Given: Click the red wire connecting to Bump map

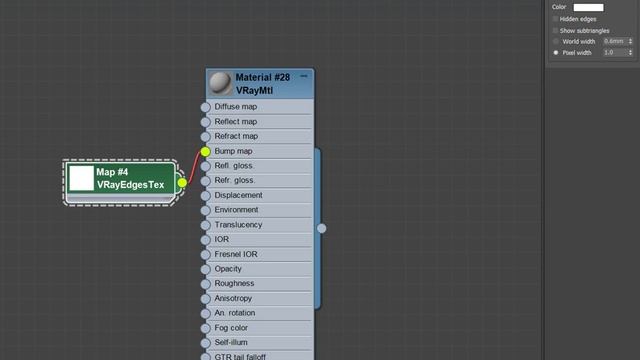Looking at the screenshot, I should tap(193, 167).
